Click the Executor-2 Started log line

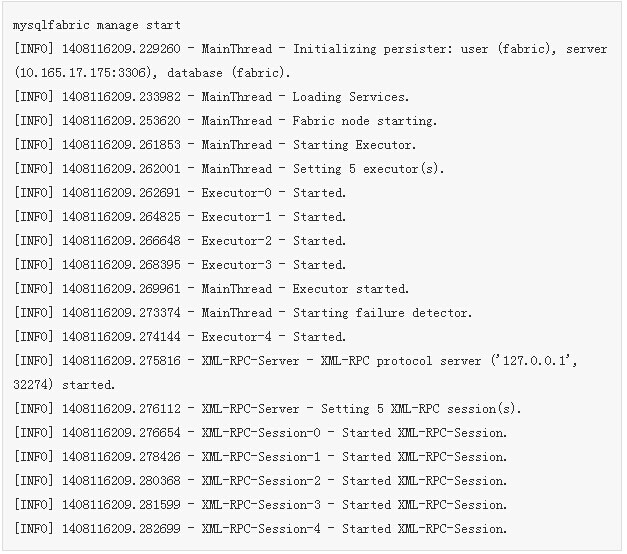pyautogui.click(x=180, y=241)
